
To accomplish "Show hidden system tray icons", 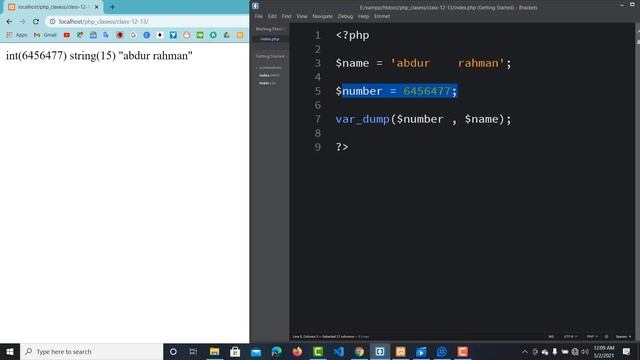I will tap(525, 352).
